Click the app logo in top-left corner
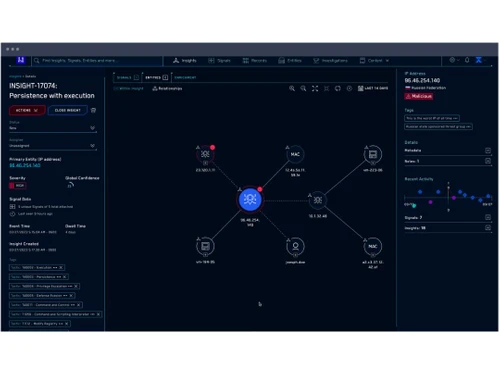 click(21, 60)
